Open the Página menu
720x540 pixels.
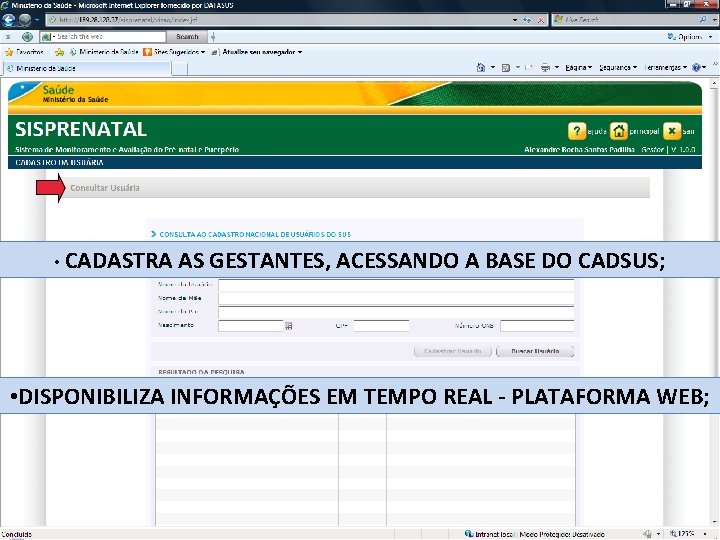[x=579, y=68]
